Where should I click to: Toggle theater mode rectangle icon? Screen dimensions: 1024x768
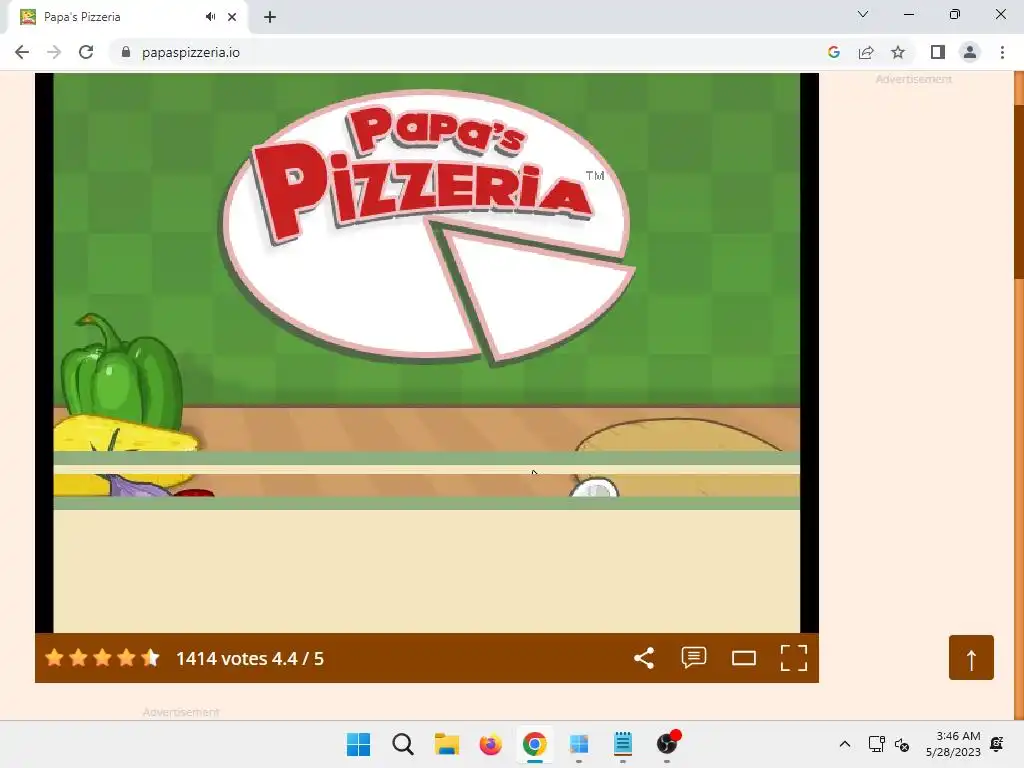coord(744,658)
